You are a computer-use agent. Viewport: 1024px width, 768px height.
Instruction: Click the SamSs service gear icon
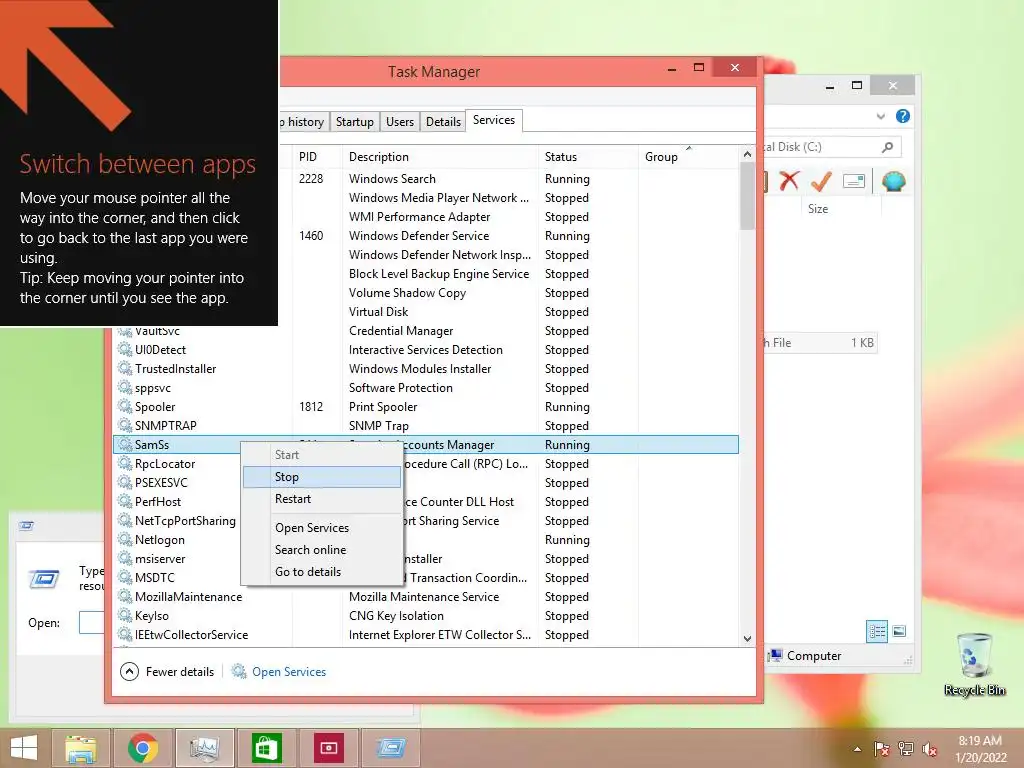pos(125,444)
